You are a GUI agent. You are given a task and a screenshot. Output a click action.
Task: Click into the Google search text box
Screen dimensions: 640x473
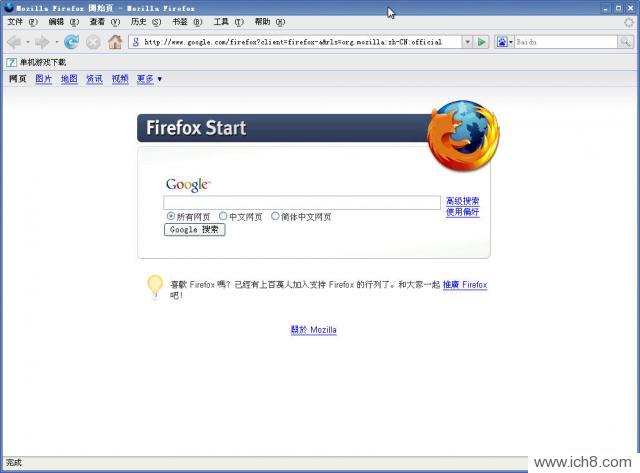[302, 202]
